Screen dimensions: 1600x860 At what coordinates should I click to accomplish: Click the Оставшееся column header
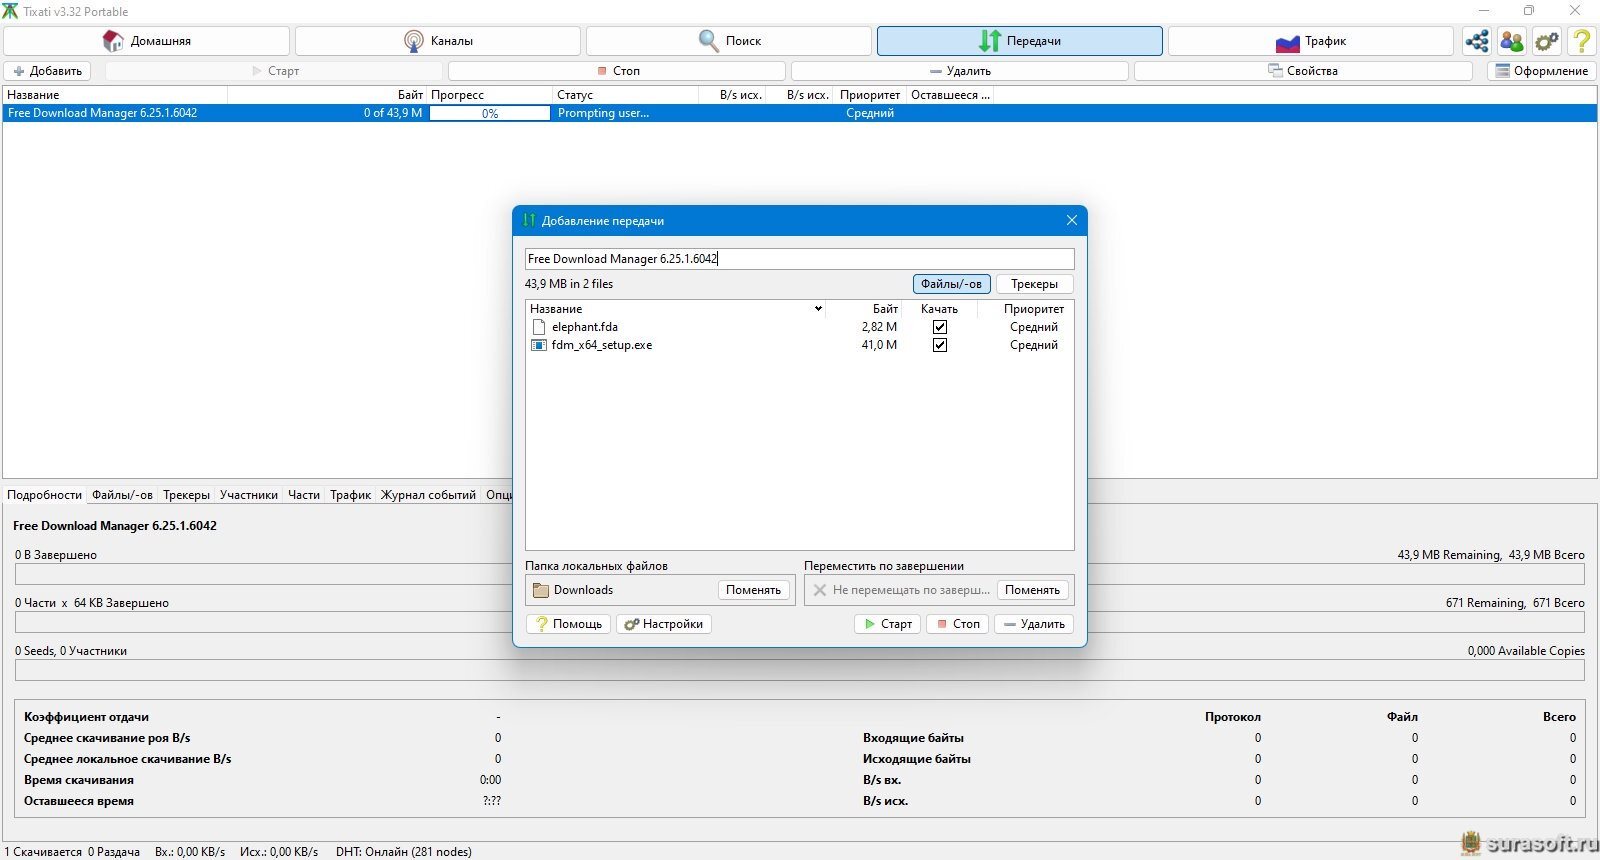pos(950,95)
